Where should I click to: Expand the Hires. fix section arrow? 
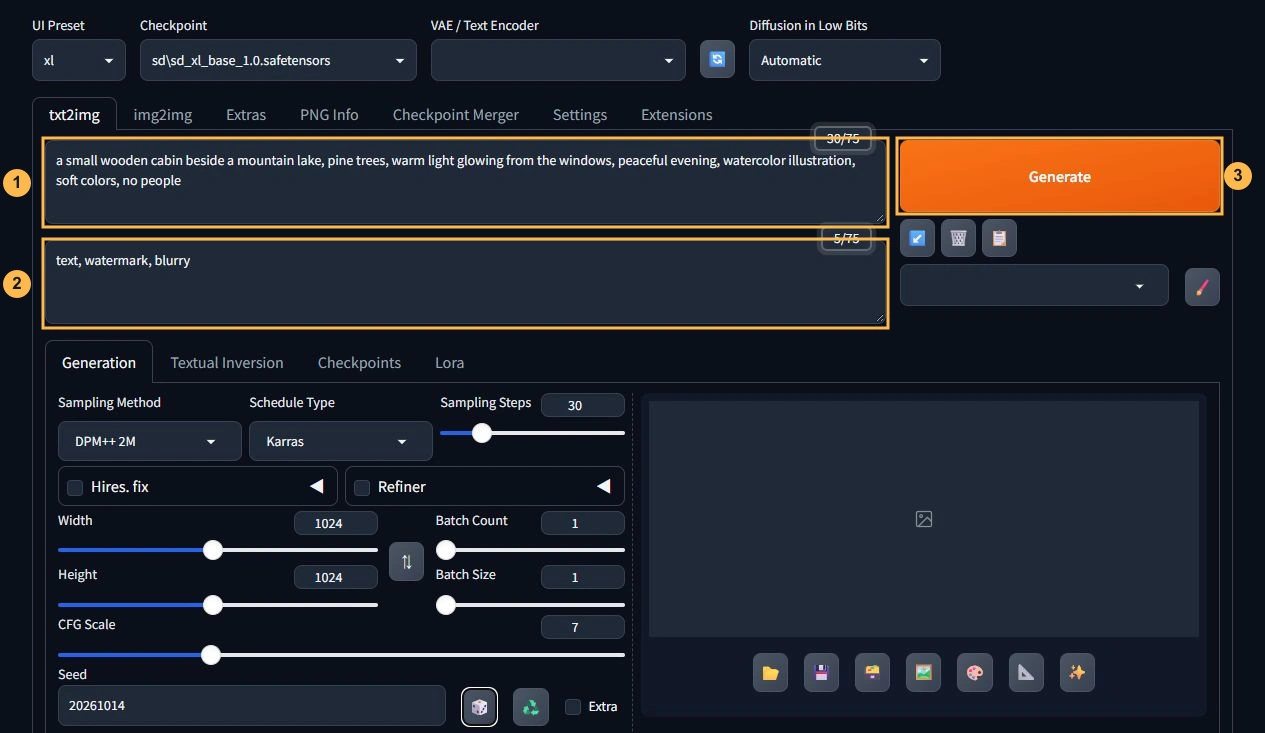click(x=317, y=487)
